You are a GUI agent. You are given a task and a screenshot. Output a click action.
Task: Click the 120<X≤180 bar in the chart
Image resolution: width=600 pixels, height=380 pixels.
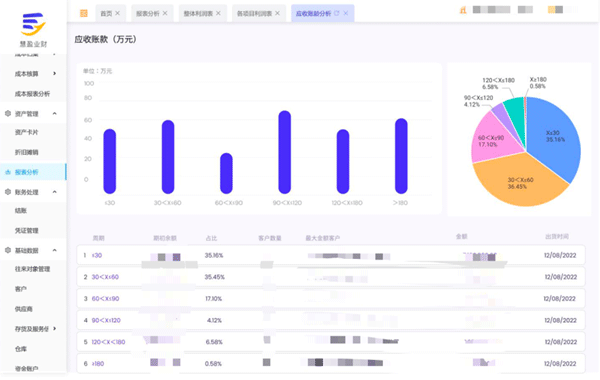click(x=343, y=161)
